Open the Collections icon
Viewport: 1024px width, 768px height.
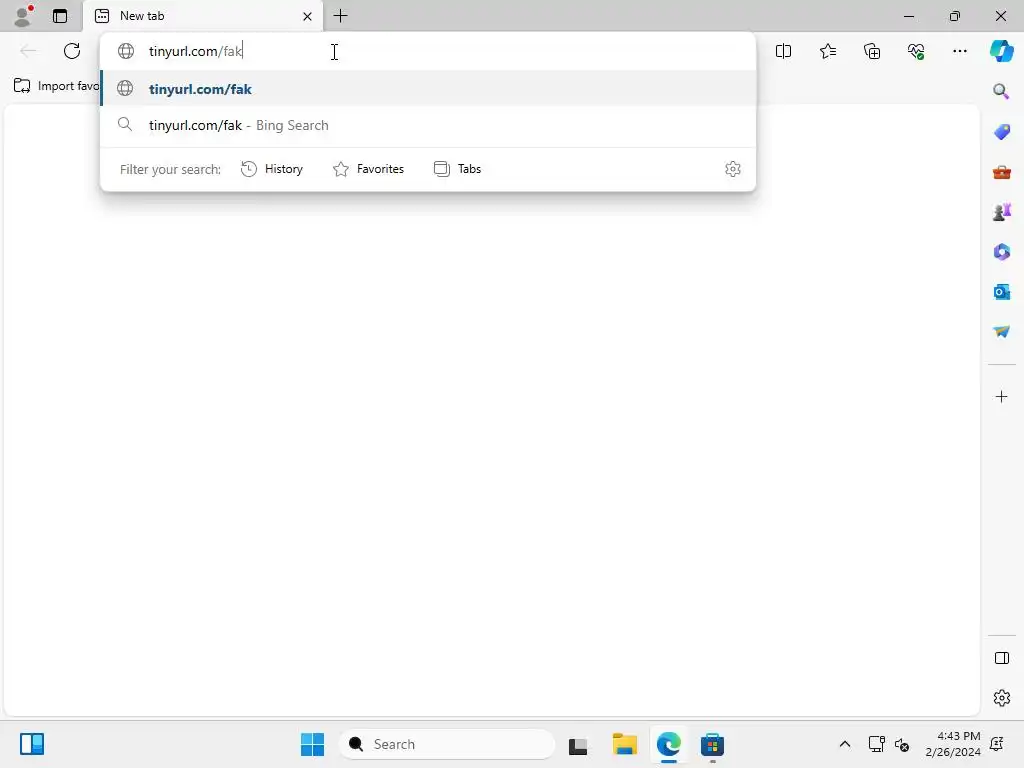click(x=872, y=51)
